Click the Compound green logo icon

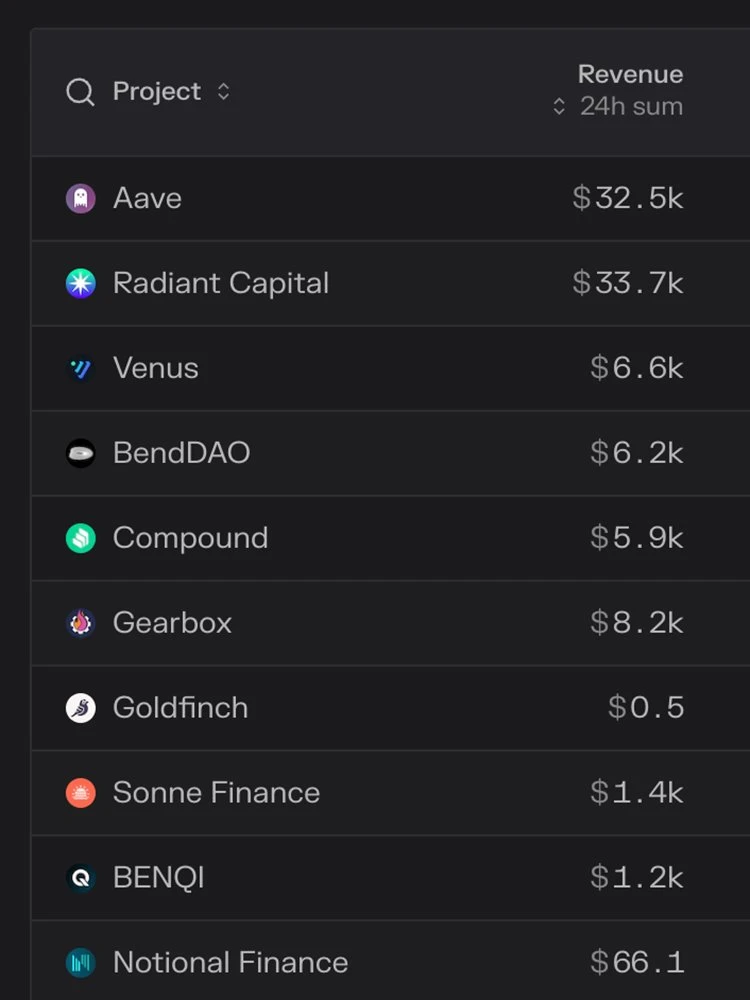coord(80,538)
